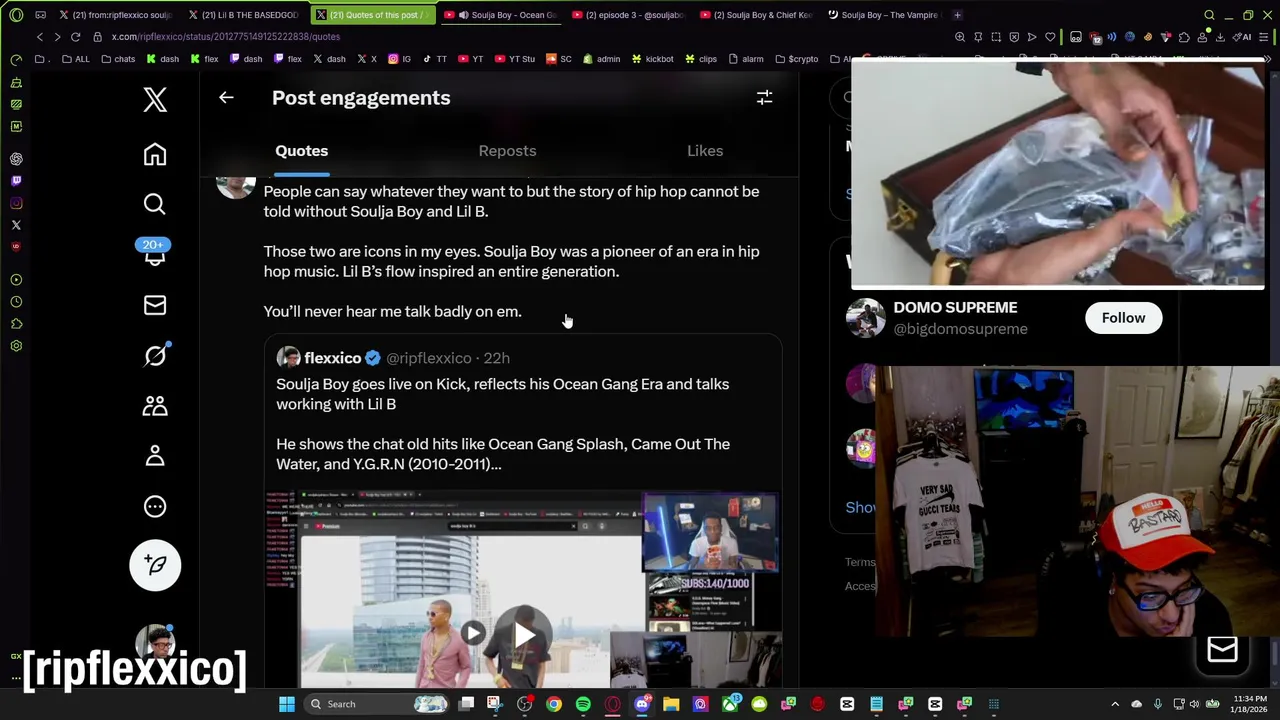Open the engagements filter settings icon
This screenshot has height=720, width=1280.
[764, 98]
